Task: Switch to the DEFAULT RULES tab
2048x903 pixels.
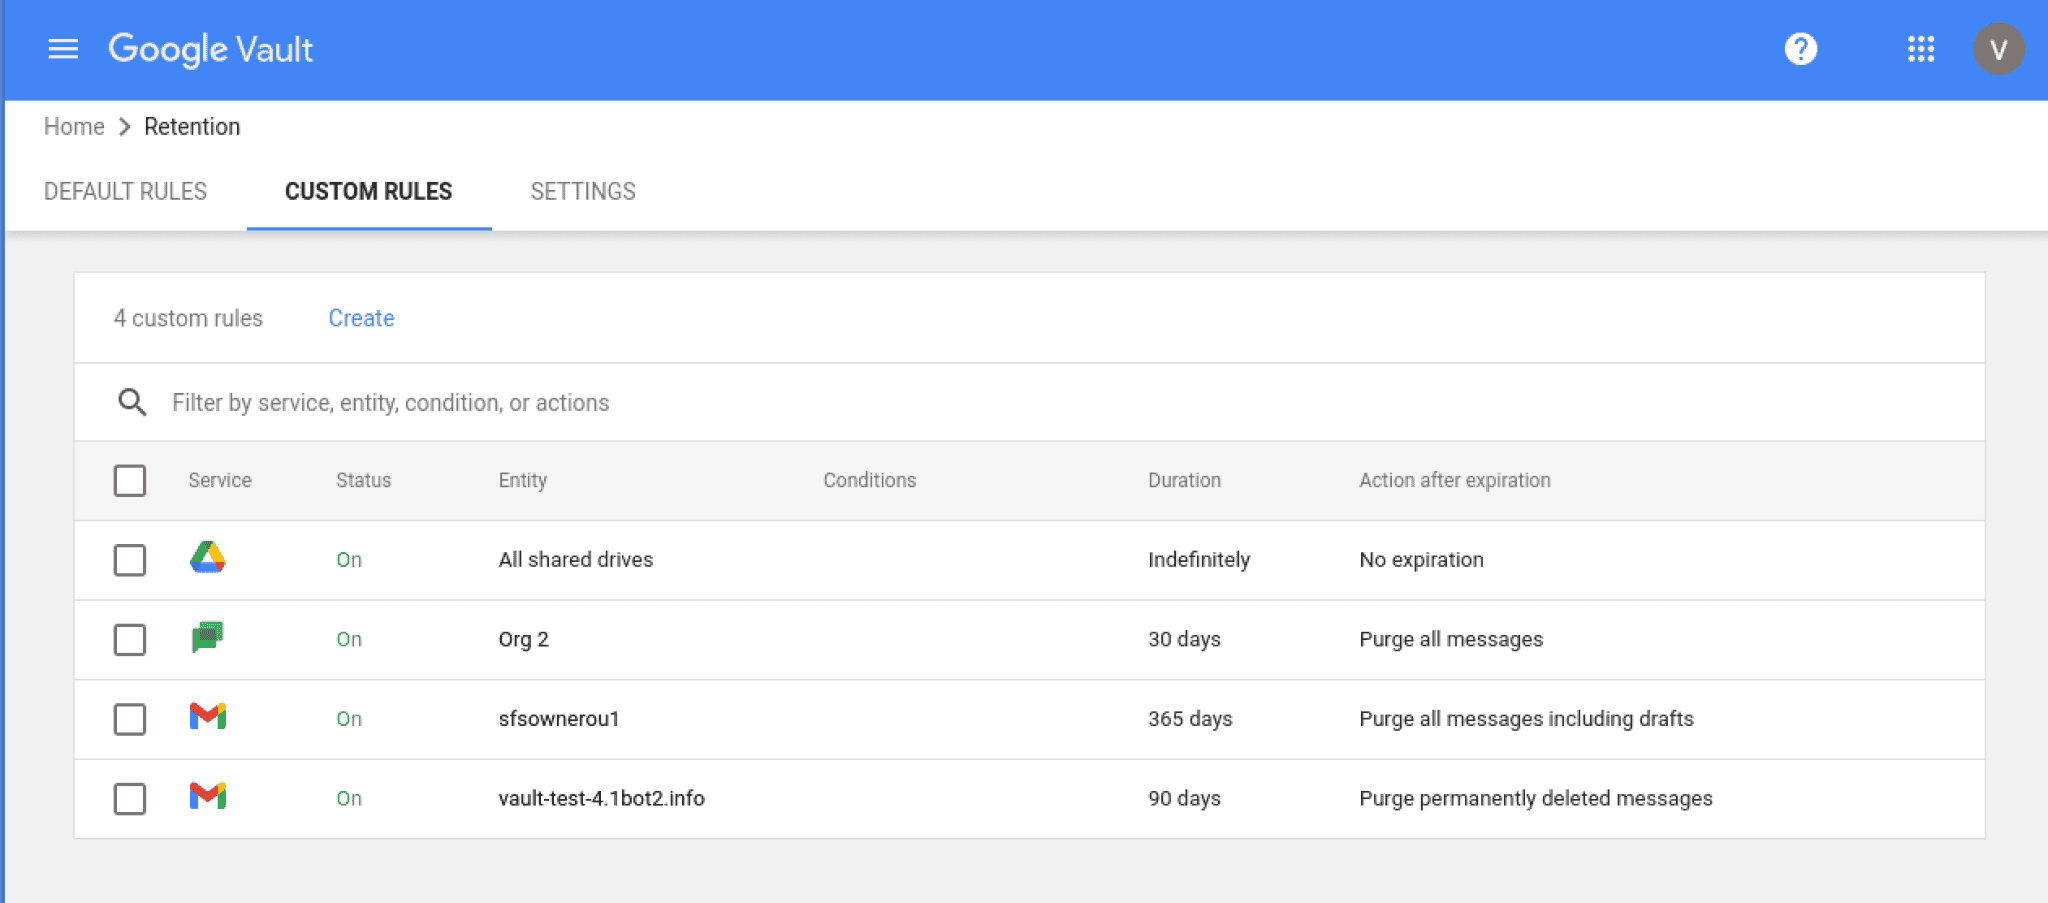Action: pyautogui.click(x=125, y=191)
